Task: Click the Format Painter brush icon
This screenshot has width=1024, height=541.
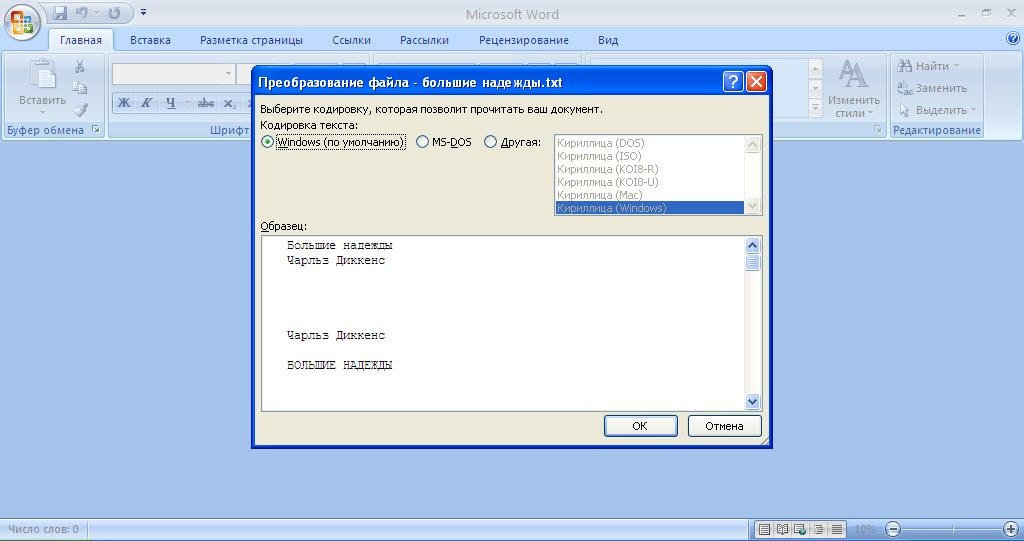Action: pyautogui.click(x=80, y=109)
